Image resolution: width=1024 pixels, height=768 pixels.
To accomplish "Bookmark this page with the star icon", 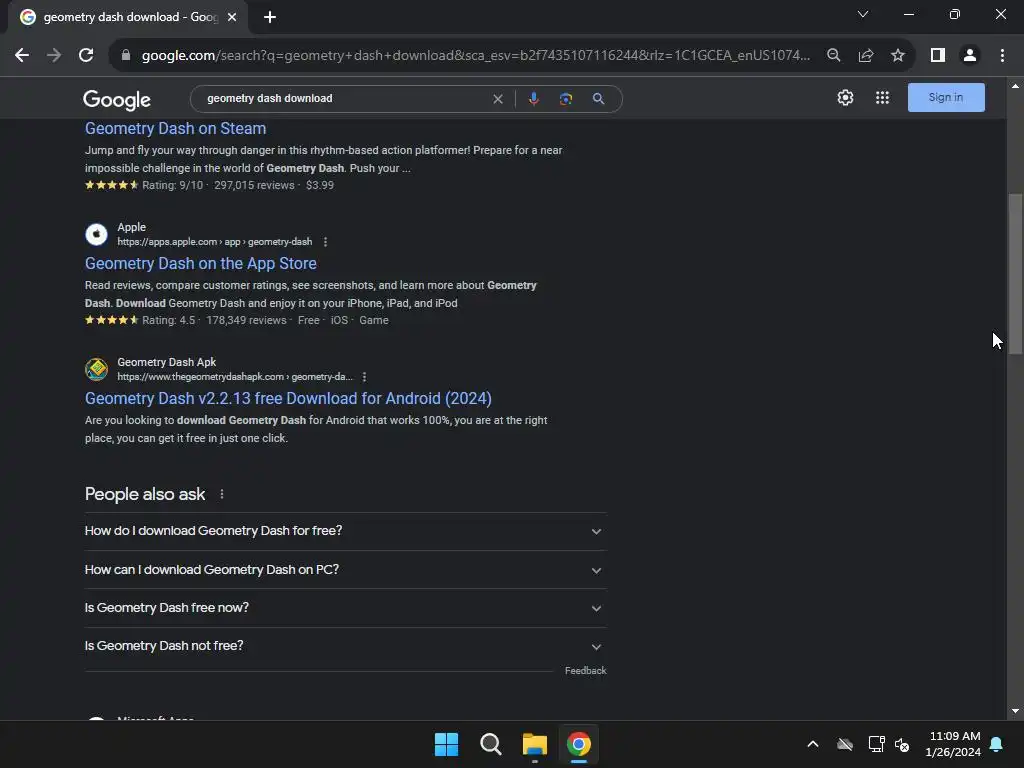I will (898, 56).
